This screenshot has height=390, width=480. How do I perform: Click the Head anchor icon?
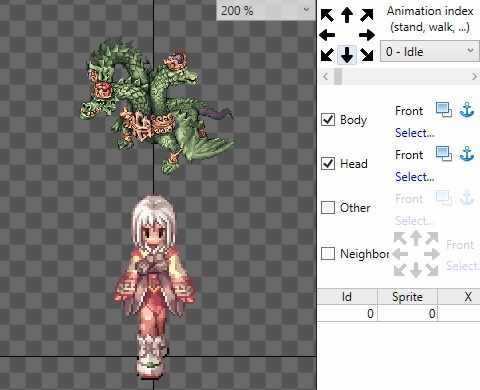(467, 154)
